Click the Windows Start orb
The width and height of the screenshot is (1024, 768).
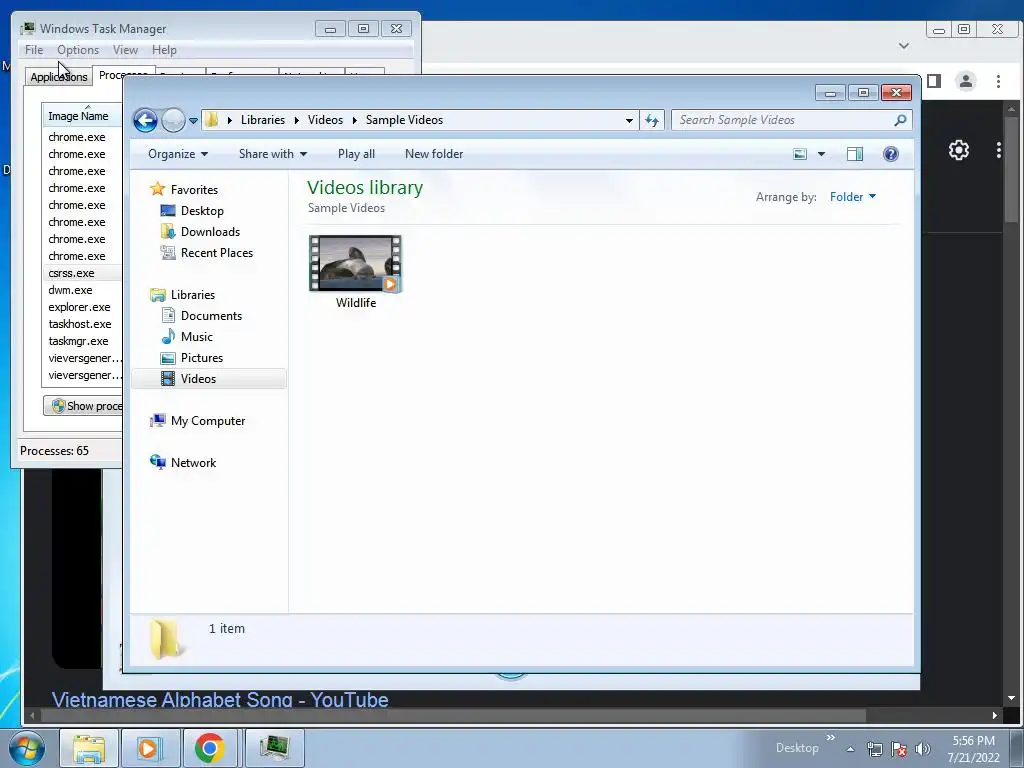(x=26, y=748)
